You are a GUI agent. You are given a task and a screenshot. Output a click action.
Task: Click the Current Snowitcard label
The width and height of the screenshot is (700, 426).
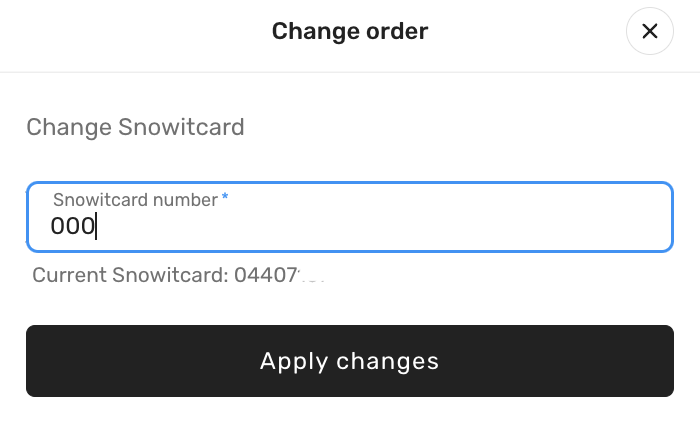pos(130,275)
